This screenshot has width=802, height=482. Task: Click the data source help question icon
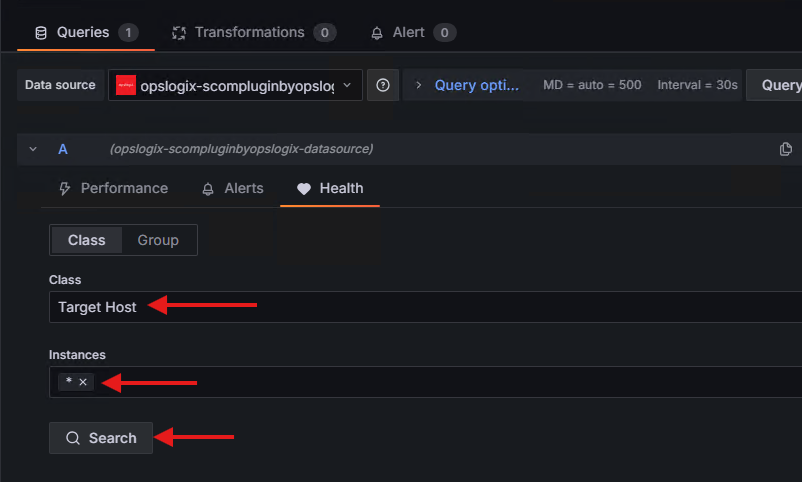click(382, 85)
